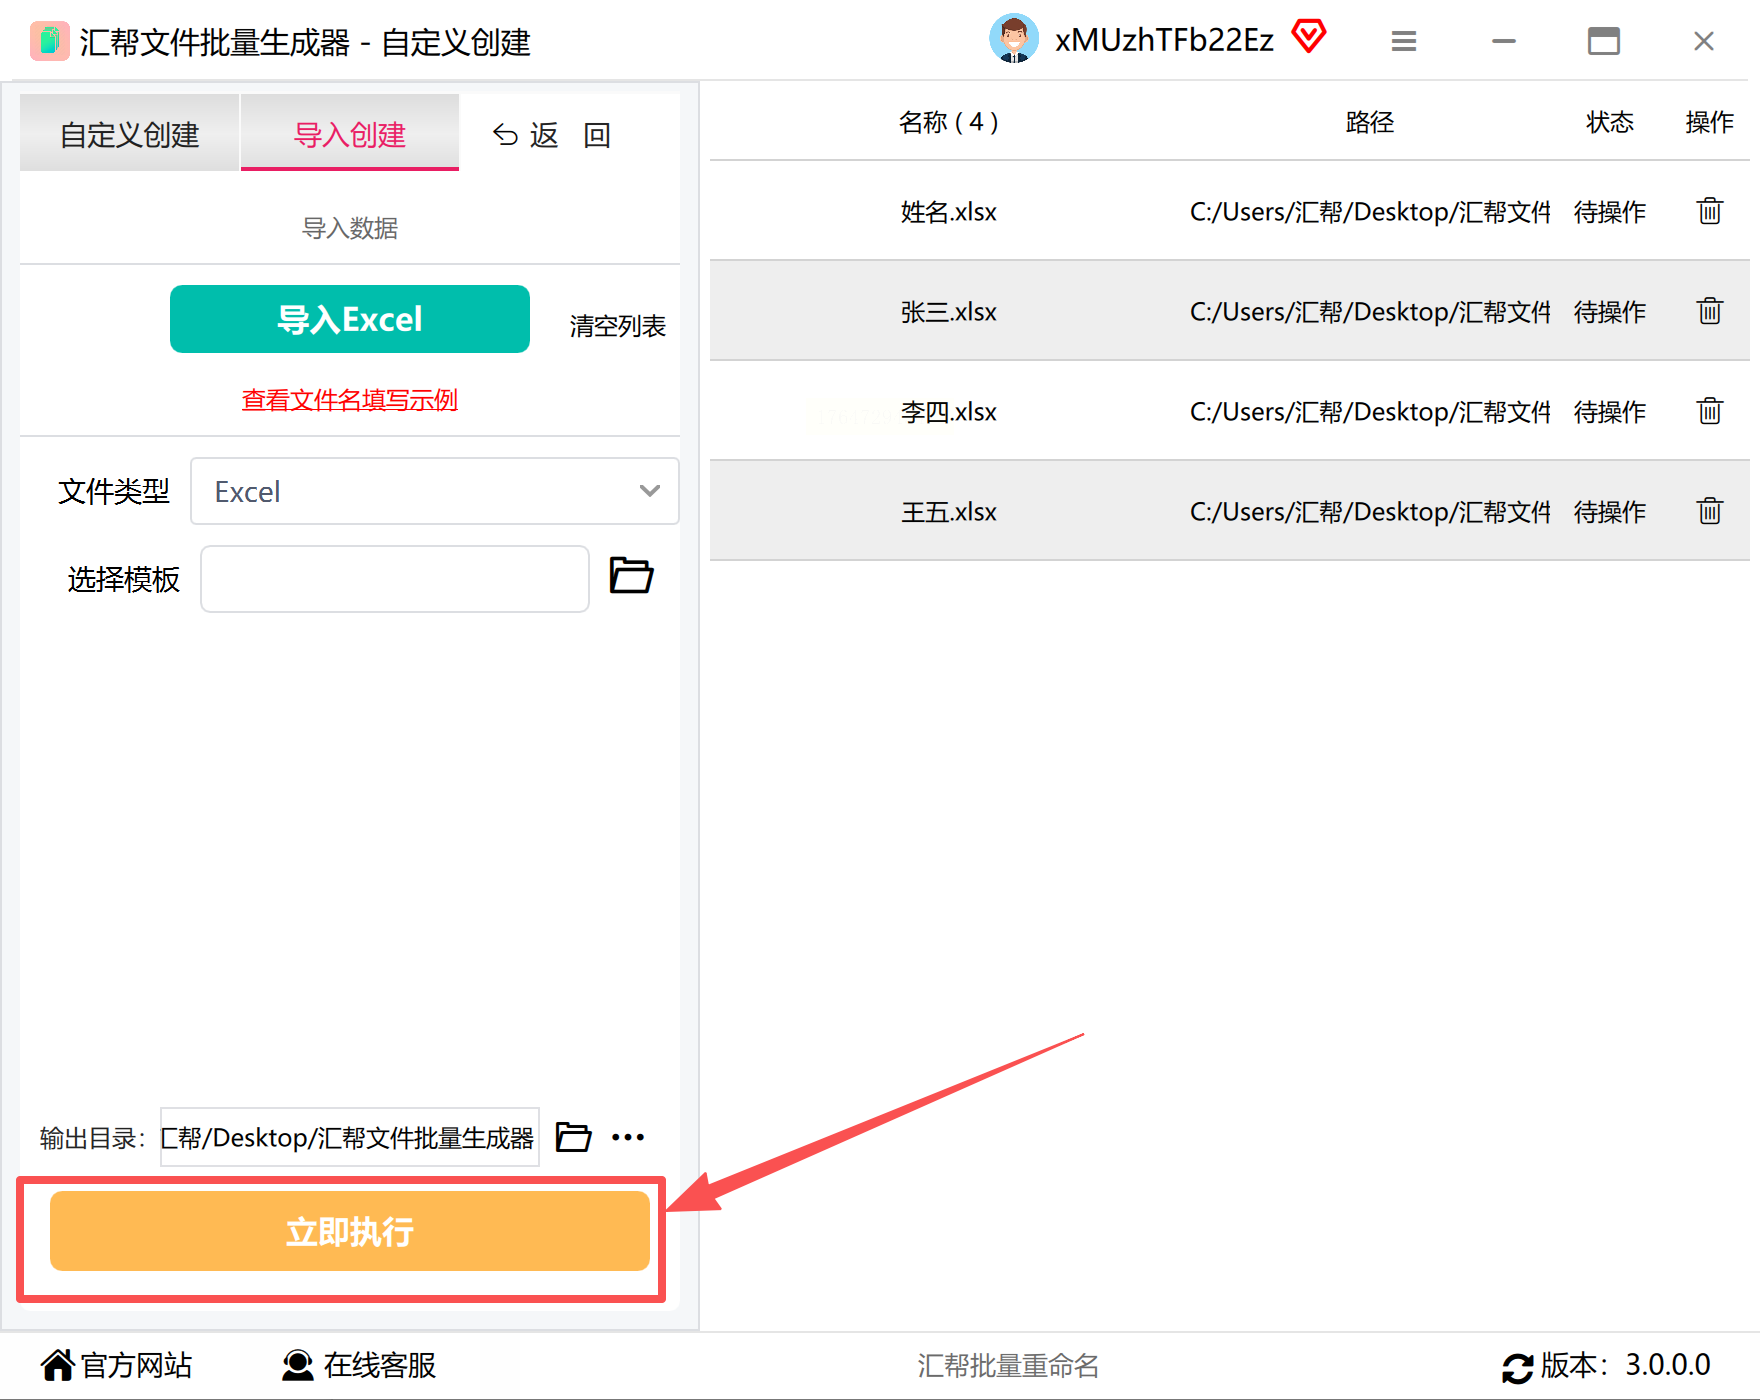Click the 待操作 status of 李四.xlsx
The width and height of the screenshot is (1760, 1400).
coord(1610,411)
